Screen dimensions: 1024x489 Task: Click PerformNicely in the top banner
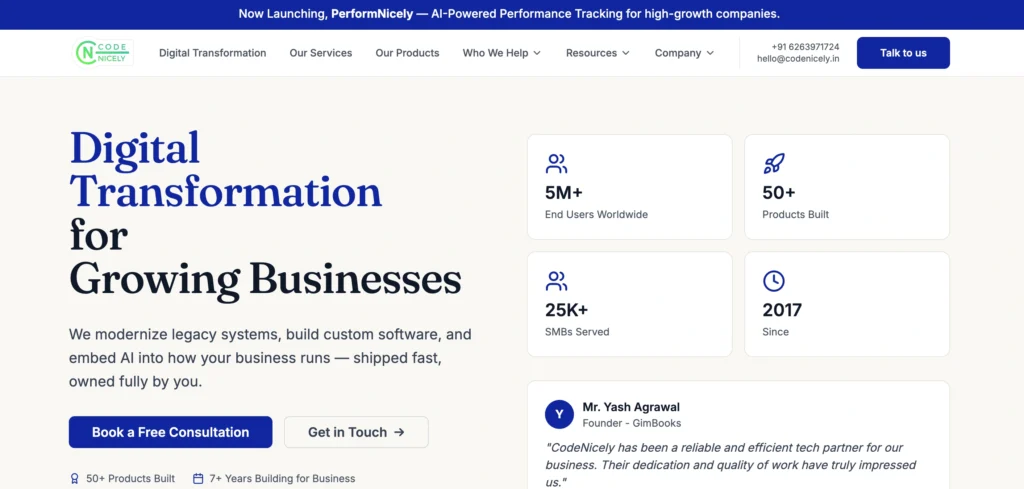[372, 14]
